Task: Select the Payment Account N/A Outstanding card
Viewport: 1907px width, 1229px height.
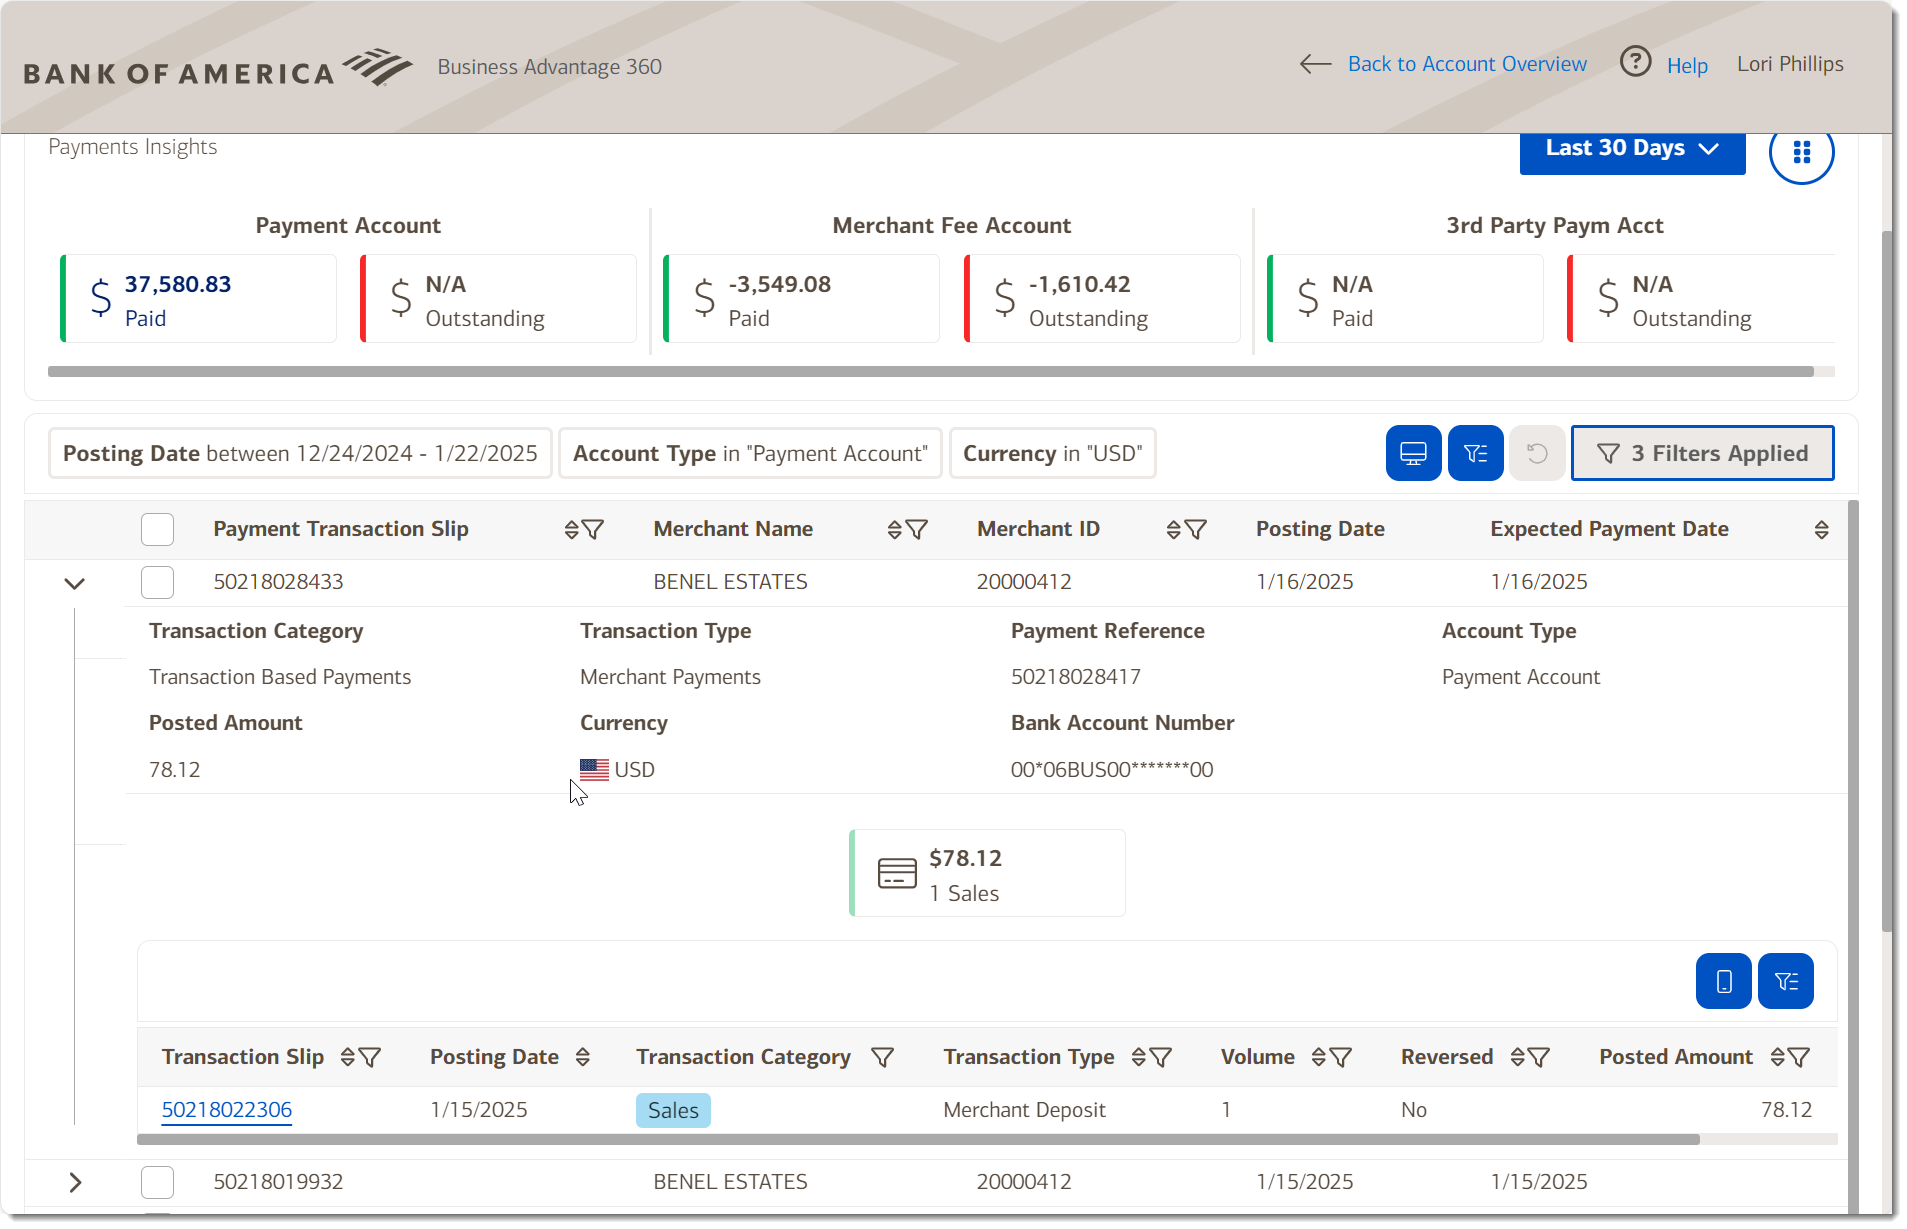Action: [498, 299]
